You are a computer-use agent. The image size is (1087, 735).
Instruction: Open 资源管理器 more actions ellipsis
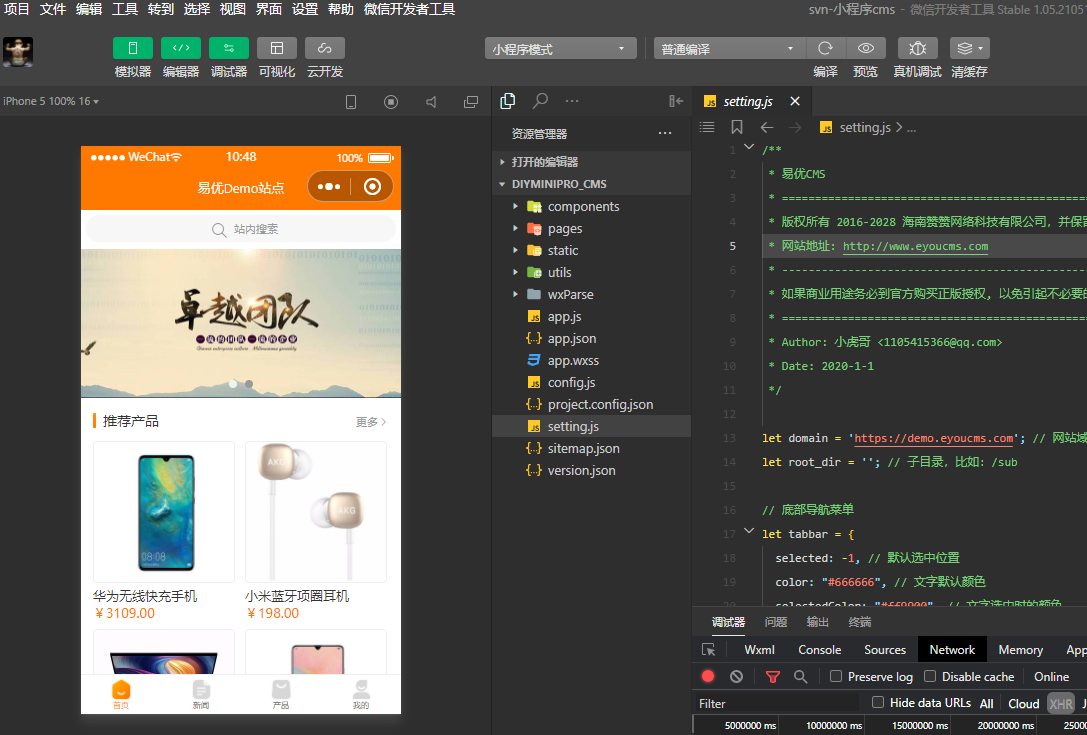click(665, 133)
